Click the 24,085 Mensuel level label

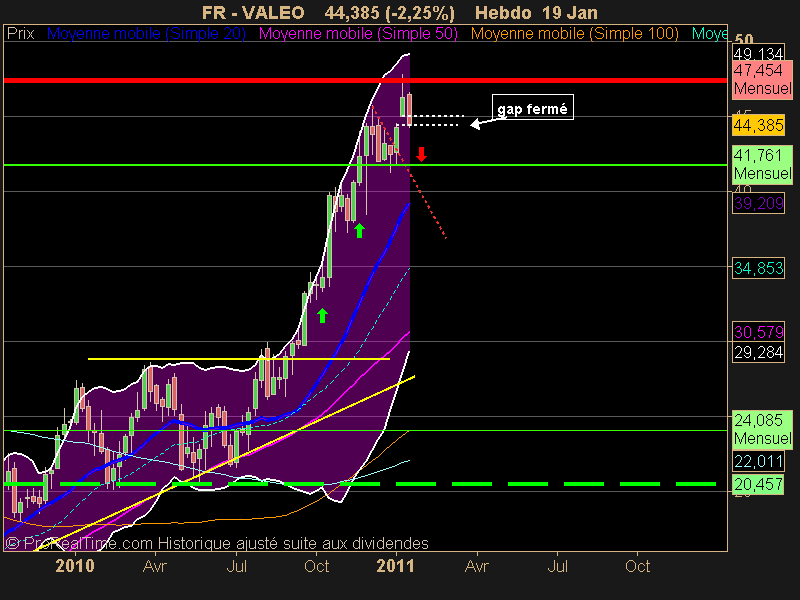(x=762, y=430)
